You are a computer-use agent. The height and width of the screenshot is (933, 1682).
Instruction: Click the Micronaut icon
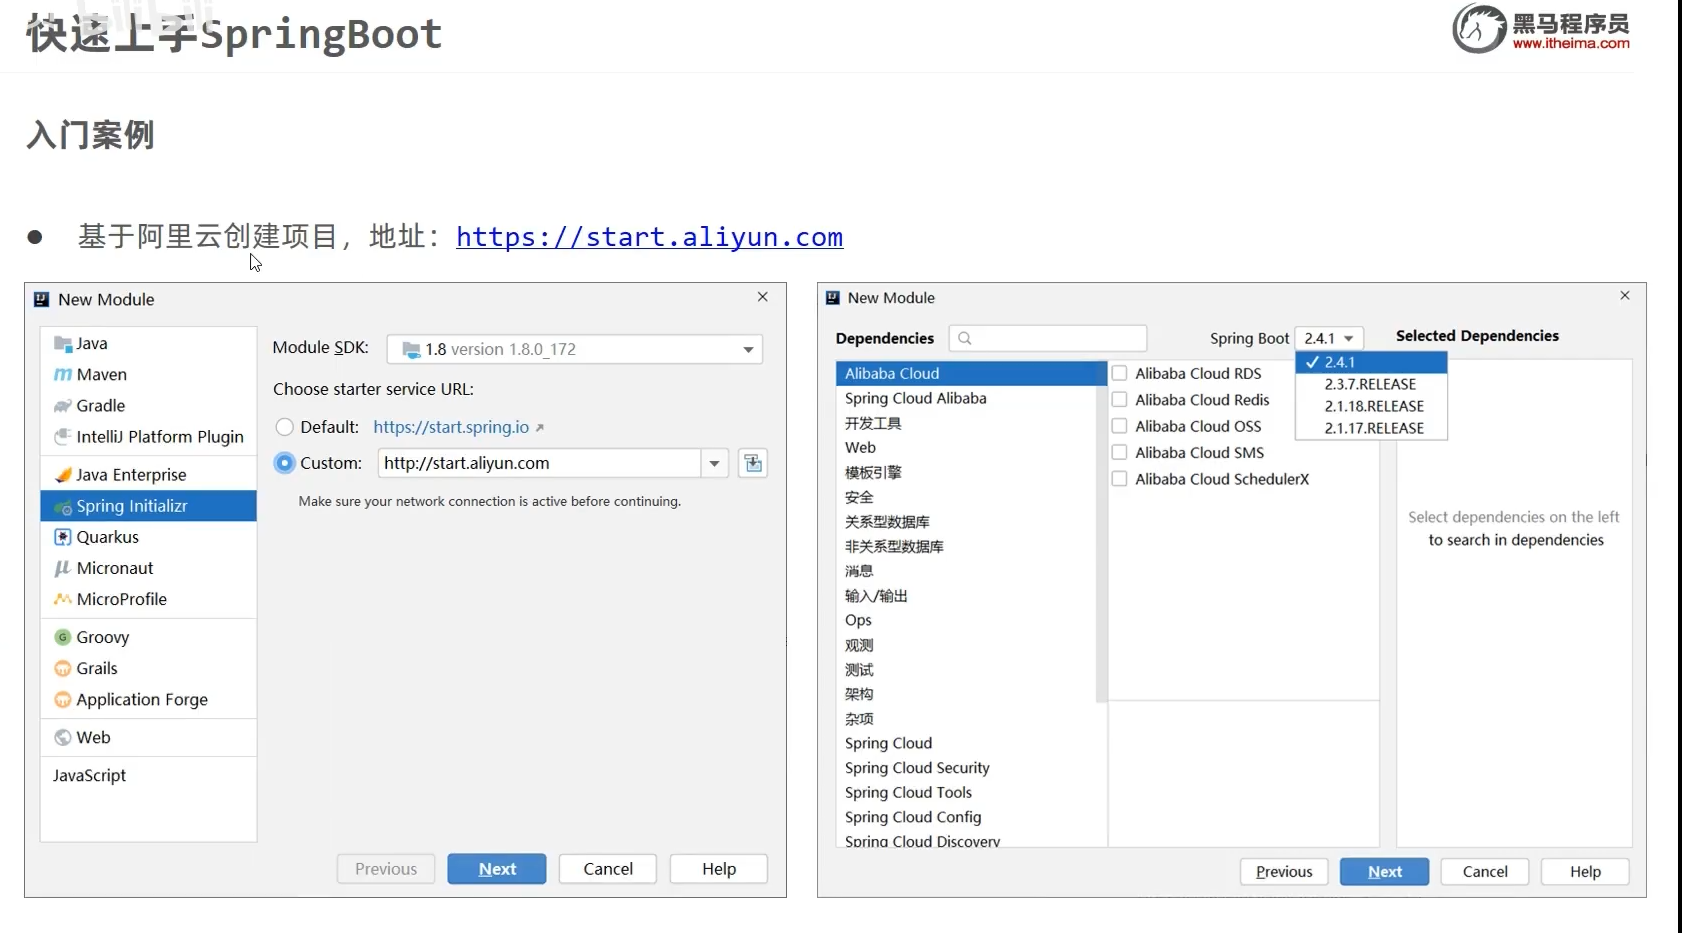click(63, 568)
